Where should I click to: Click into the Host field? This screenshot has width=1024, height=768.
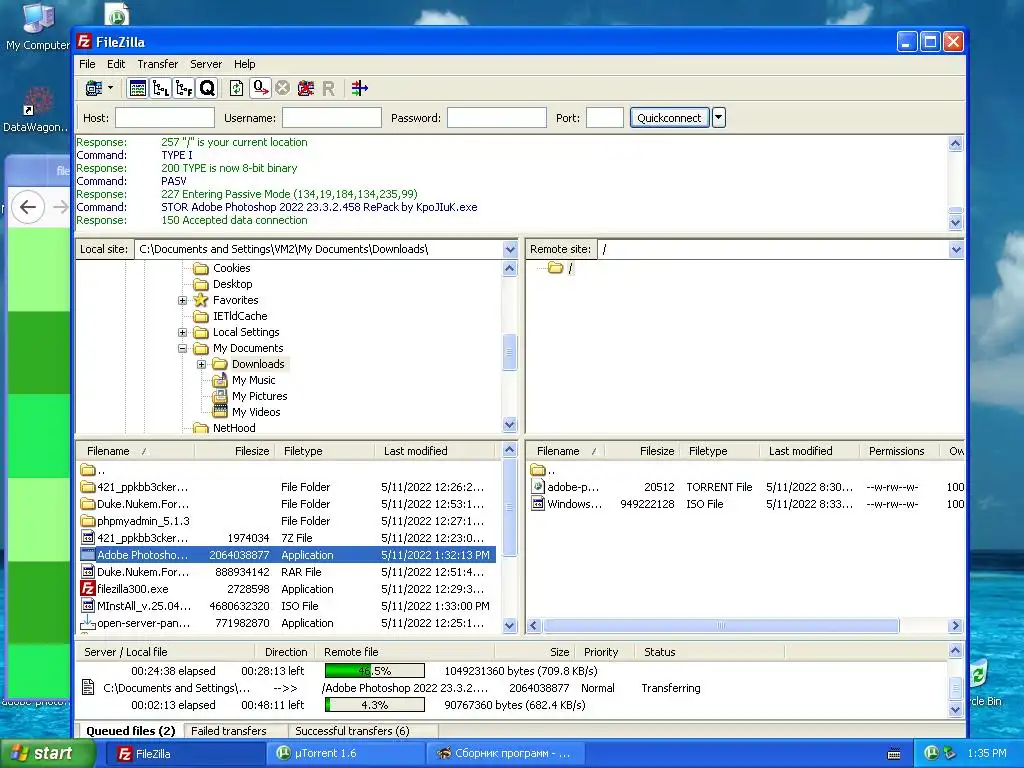coord(165,118)
